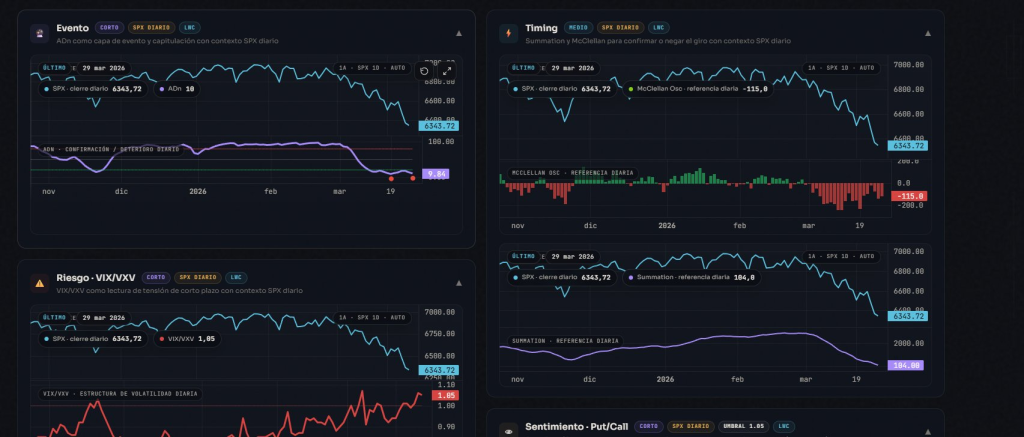Toggle the VIX/VXV series in Riesgo legend
The width and height of the screenshot is (1024, 437).
click(x=187, y=338)
